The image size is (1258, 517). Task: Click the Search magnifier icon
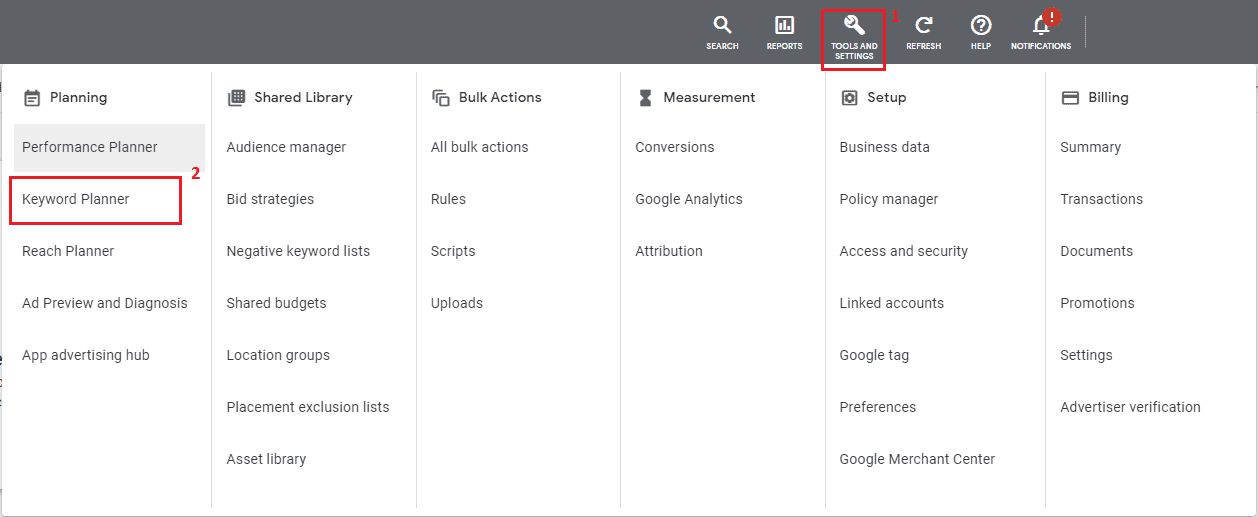pyautogui.click(x=722, y=26)
